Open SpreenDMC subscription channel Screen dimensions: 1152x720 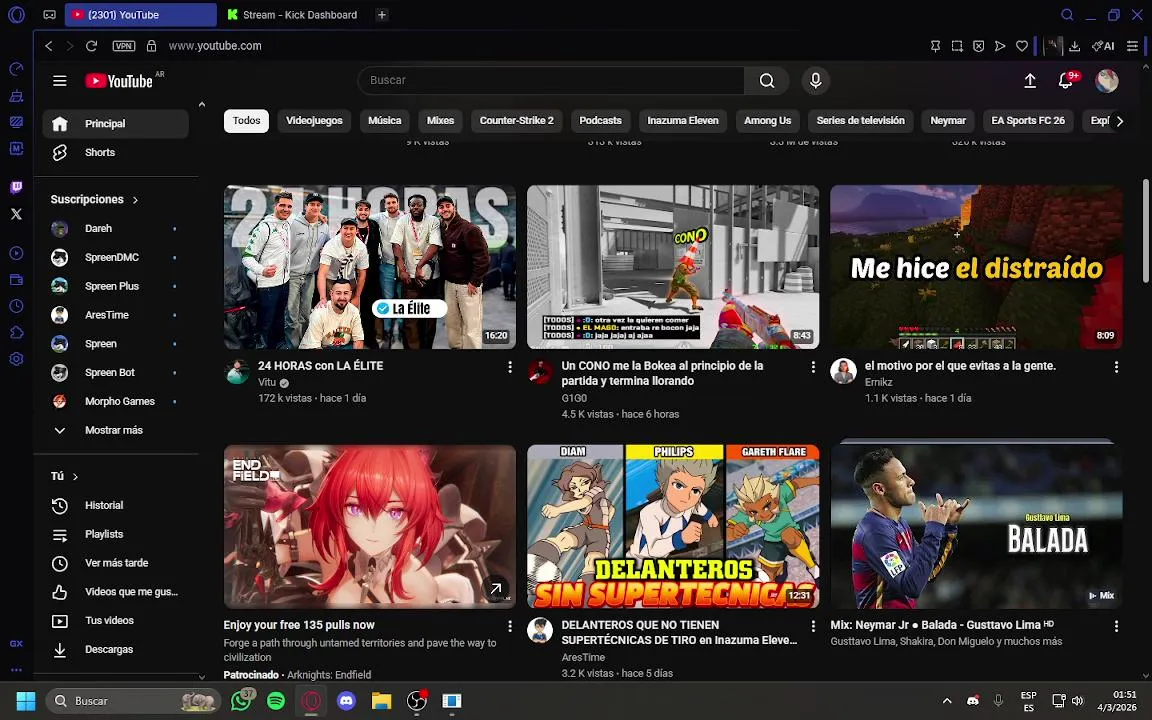[x=115, y=257]
